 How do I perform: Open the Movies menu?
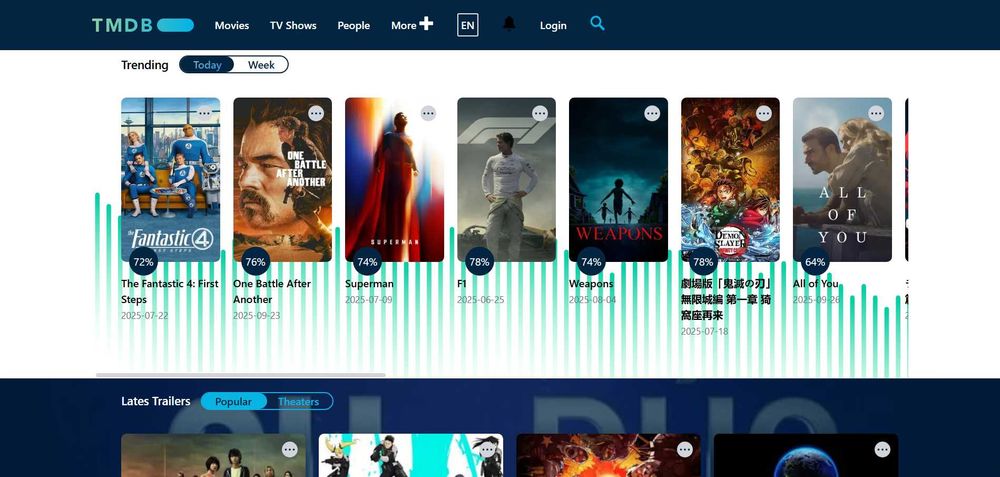[x=232, y=26]
